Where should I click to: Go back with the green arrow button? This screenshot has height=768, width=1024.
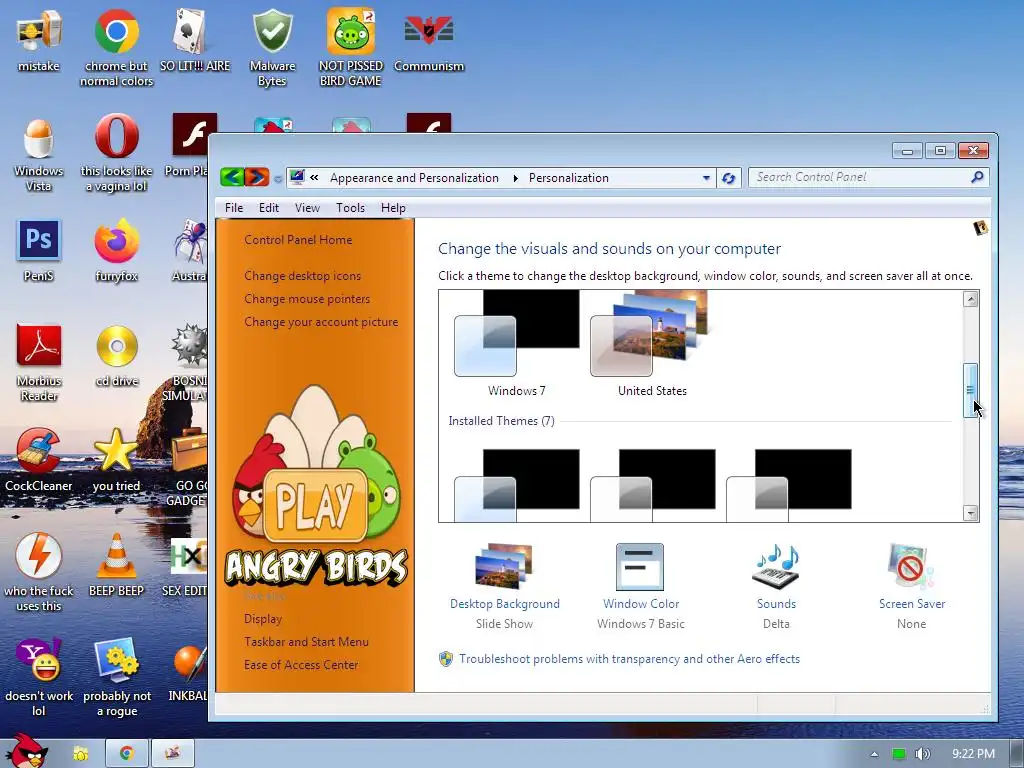coord(232,177)
